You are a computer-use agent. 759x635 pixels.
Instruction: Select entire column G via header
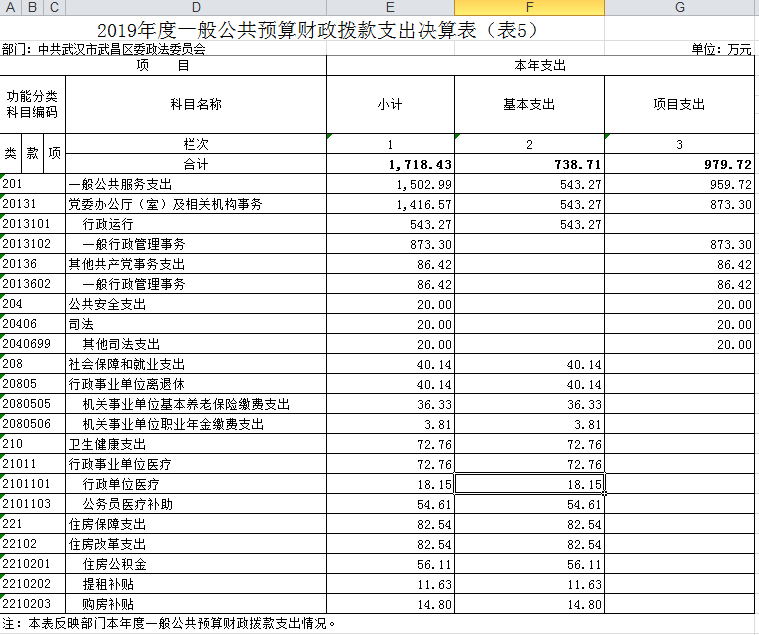coord(680,8)
